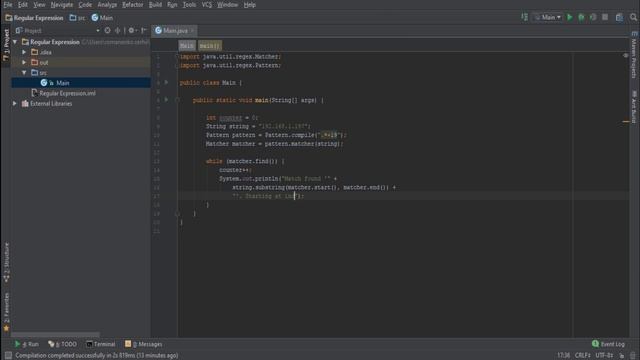The image size is (640, 360).
Task: Open Maven Projects side panel
Action: [634, 55]
